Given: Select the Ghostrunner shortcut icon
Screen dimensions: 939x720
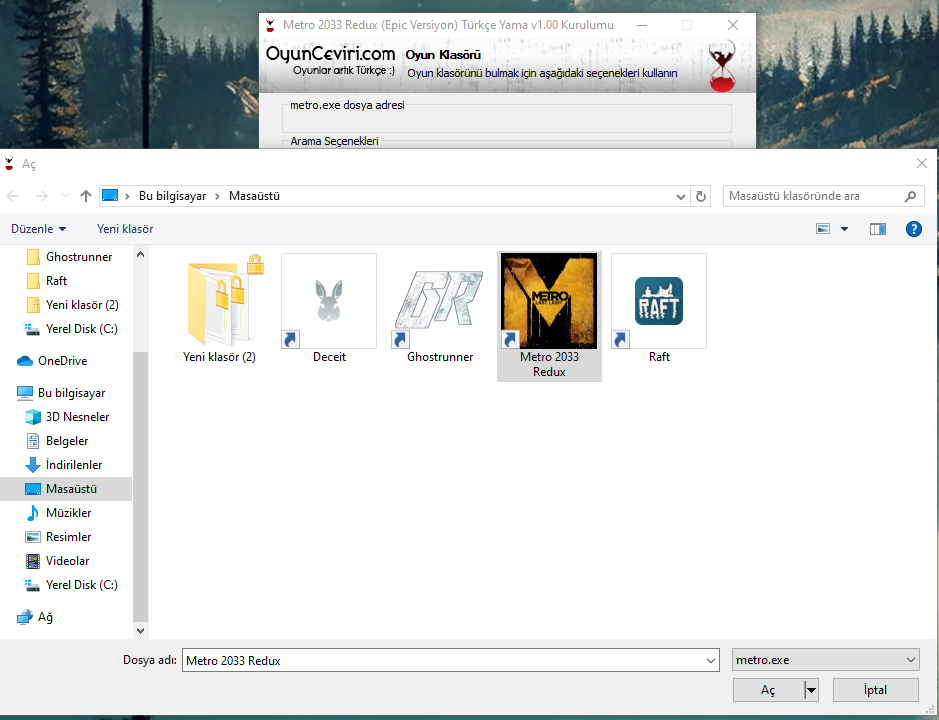Looking at the screenshot, I should (439, 301).
